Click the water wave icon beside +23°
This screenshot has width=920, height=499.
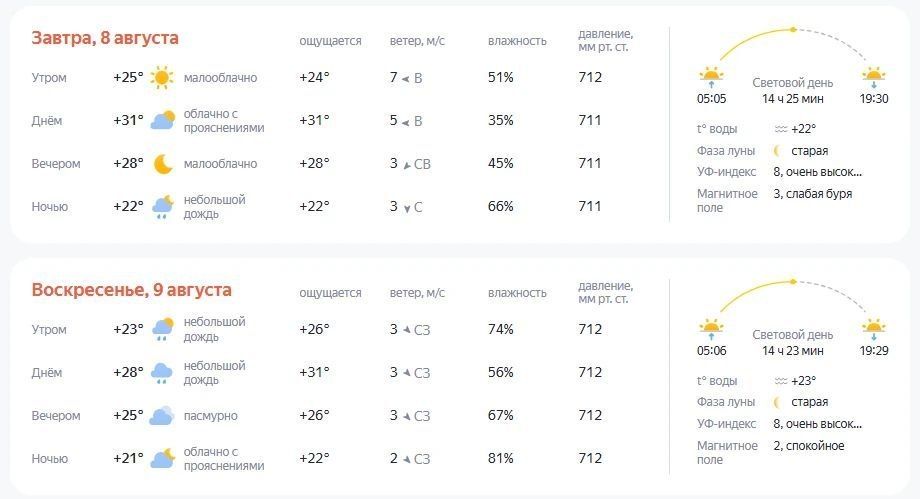(x=781, y=381)
